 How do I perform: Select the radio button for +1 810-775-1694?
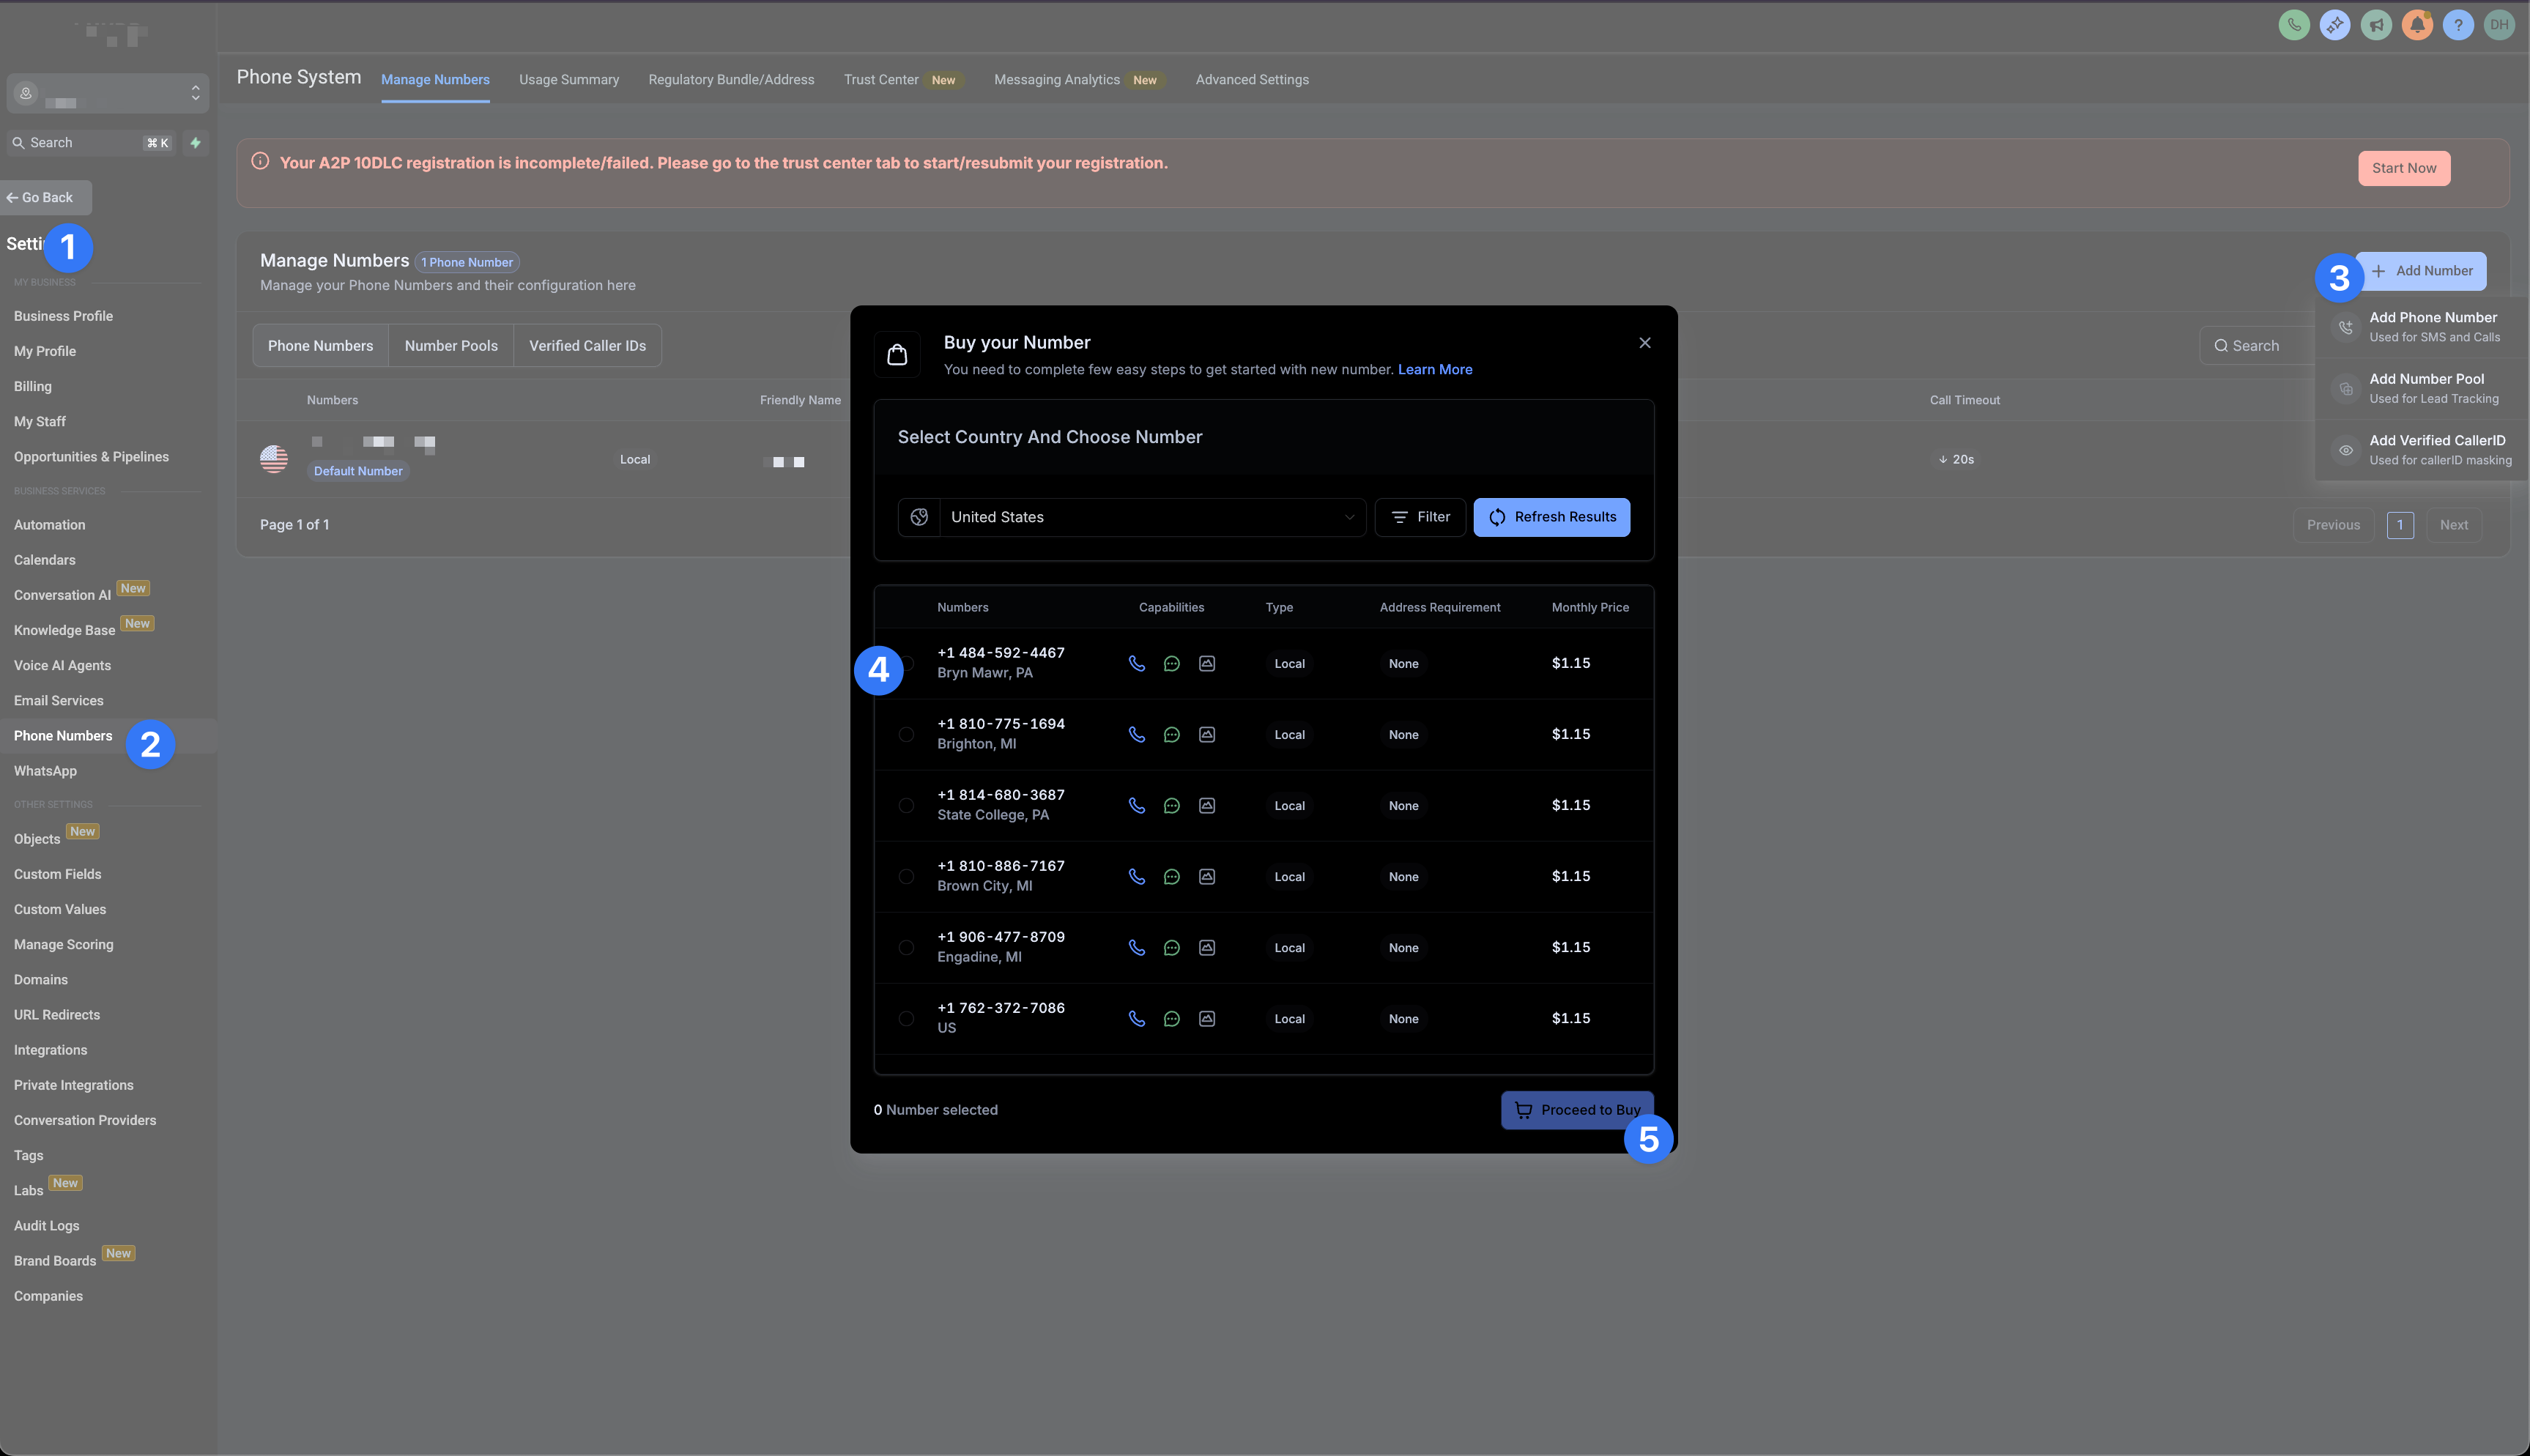(906, 735)
